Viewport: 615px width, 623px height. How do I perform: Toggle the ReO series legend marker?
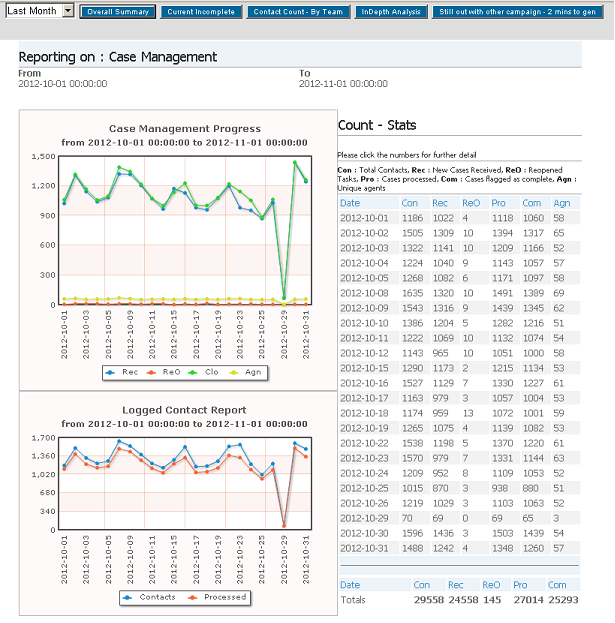coord(161,371)
